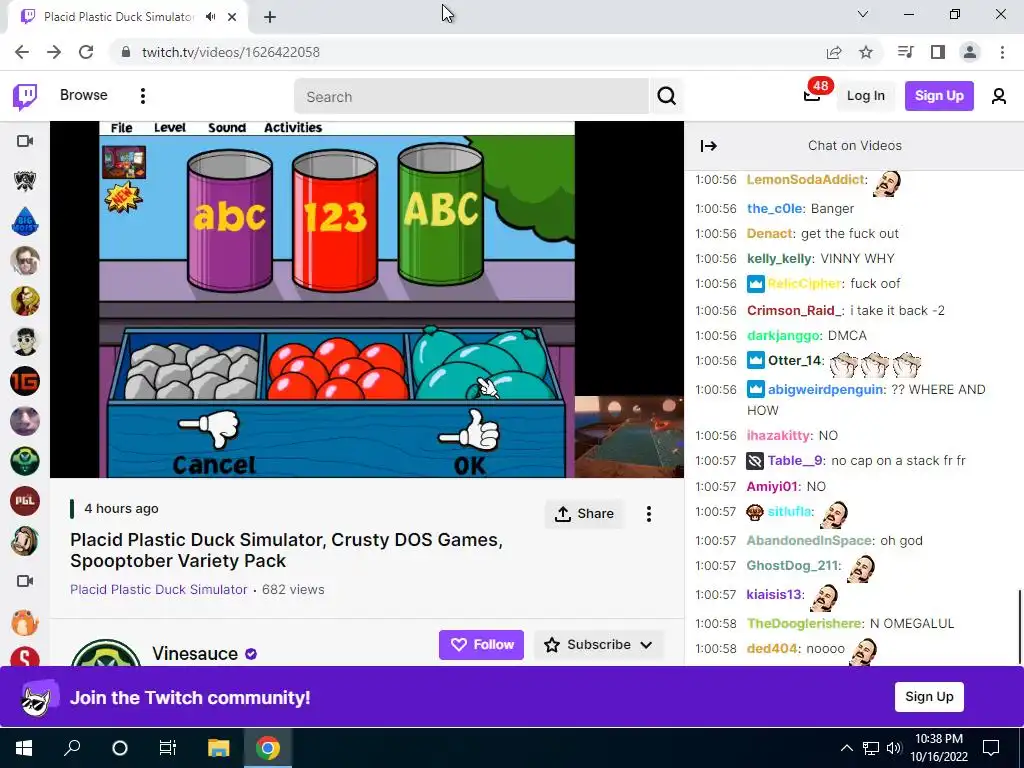The height and width of the screenshot is (768, 1024).
Task: Open the volume control in system tray
Action: (x=893, y=748)
